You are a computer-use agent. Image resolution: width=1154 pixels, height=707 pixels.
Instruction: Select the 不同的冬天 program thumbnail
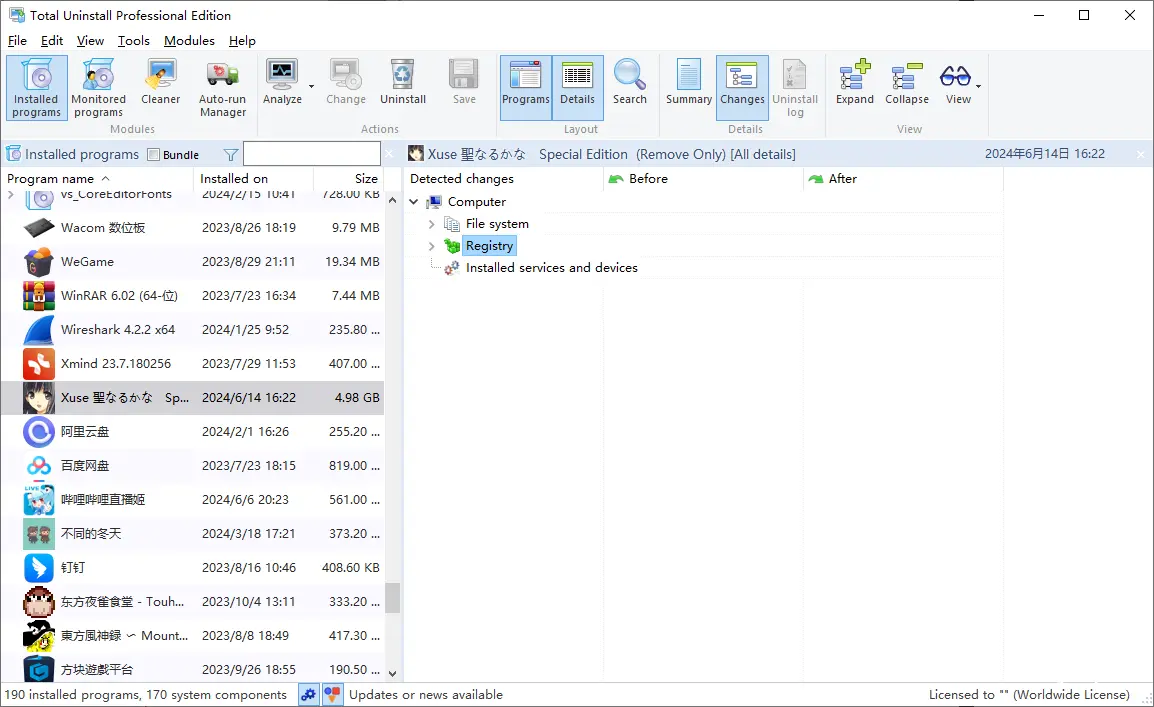point(38,533)
